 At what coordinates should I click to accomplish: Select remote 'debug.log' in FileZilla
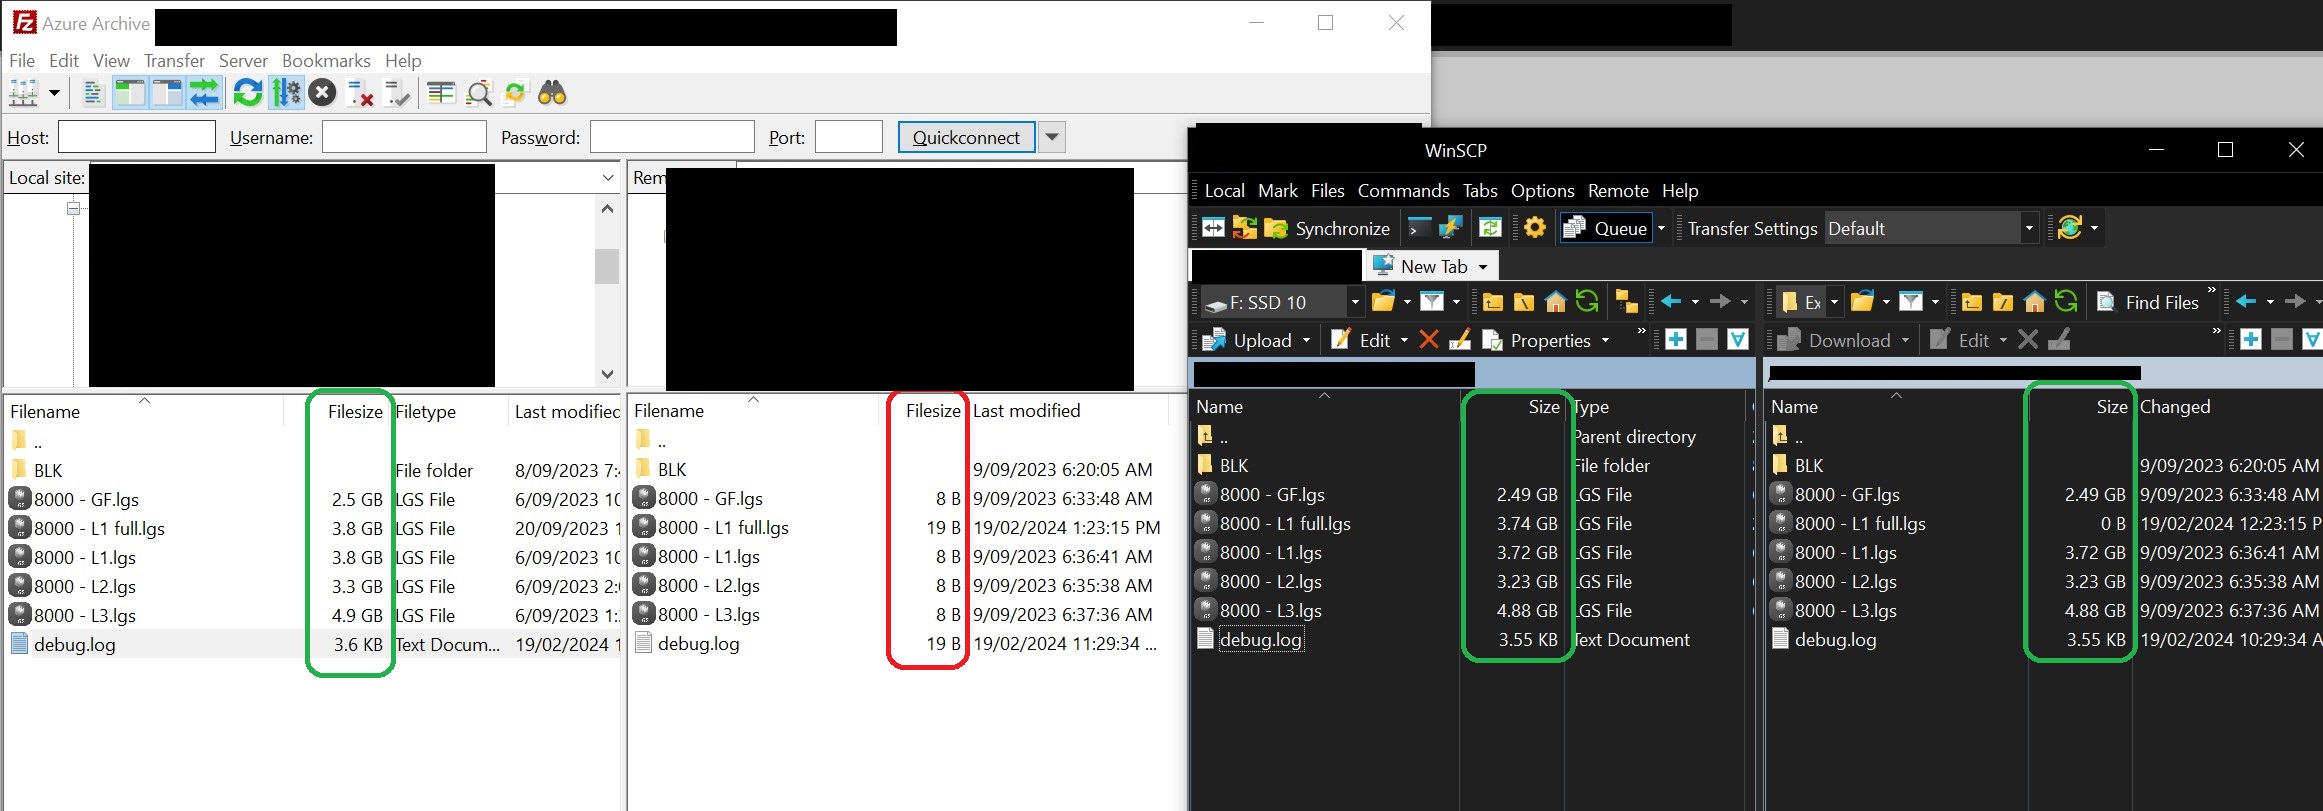[698, 643]
